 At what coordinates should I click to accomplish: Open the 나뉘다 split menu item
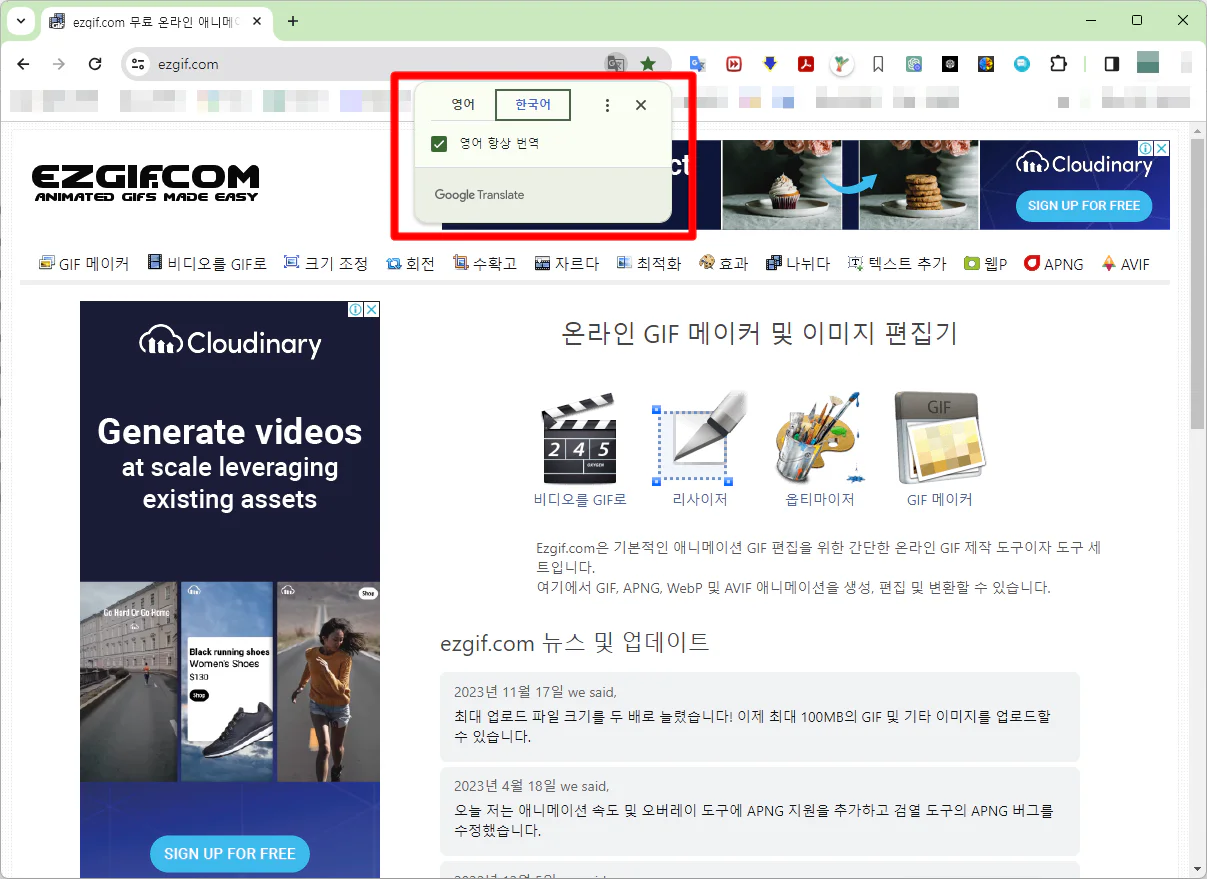point(798,264)
